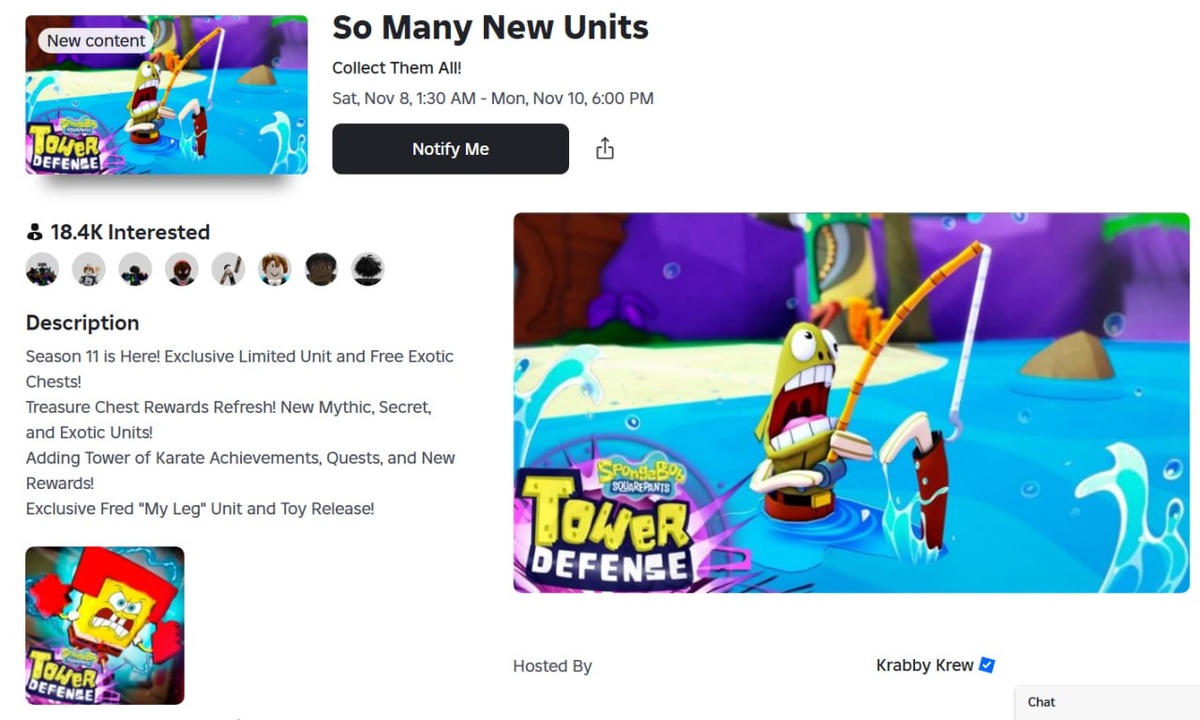Click the 18.4K Interested count text
The height and width of the screenshot is (720, 1200).
130,232
